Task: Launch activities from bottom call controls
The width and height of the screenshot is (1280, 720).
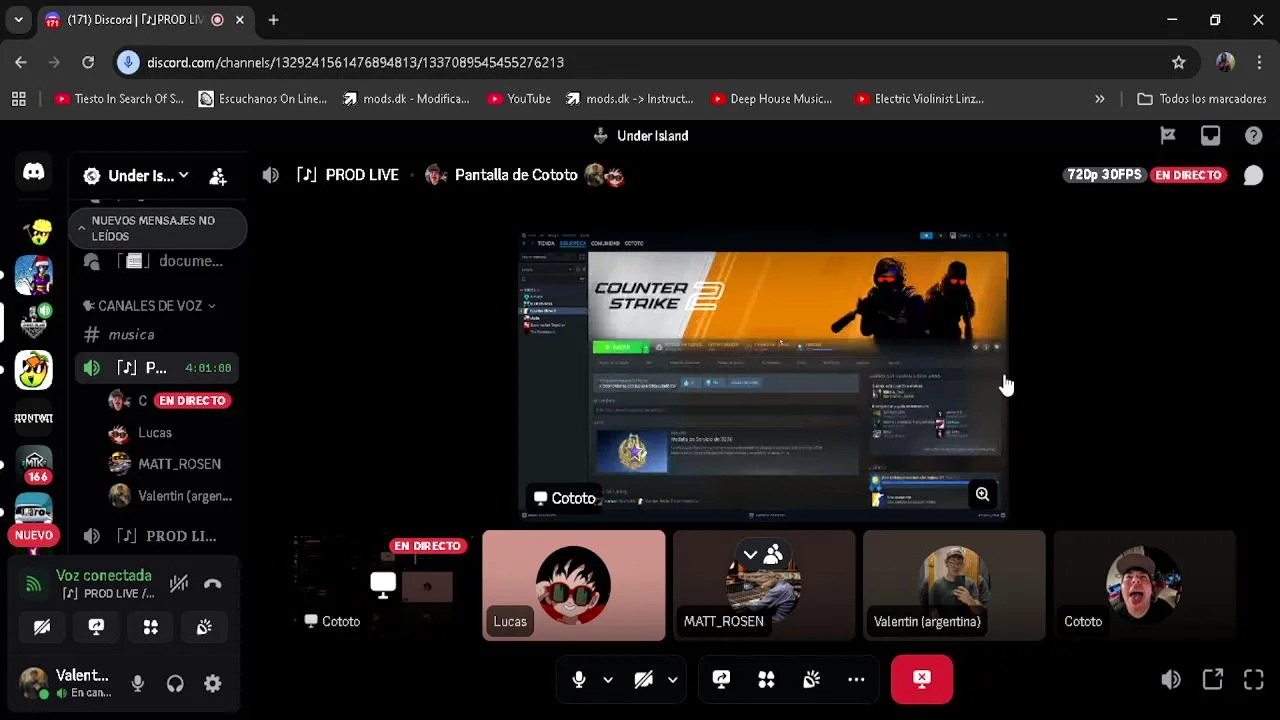Action: (766, 680)
